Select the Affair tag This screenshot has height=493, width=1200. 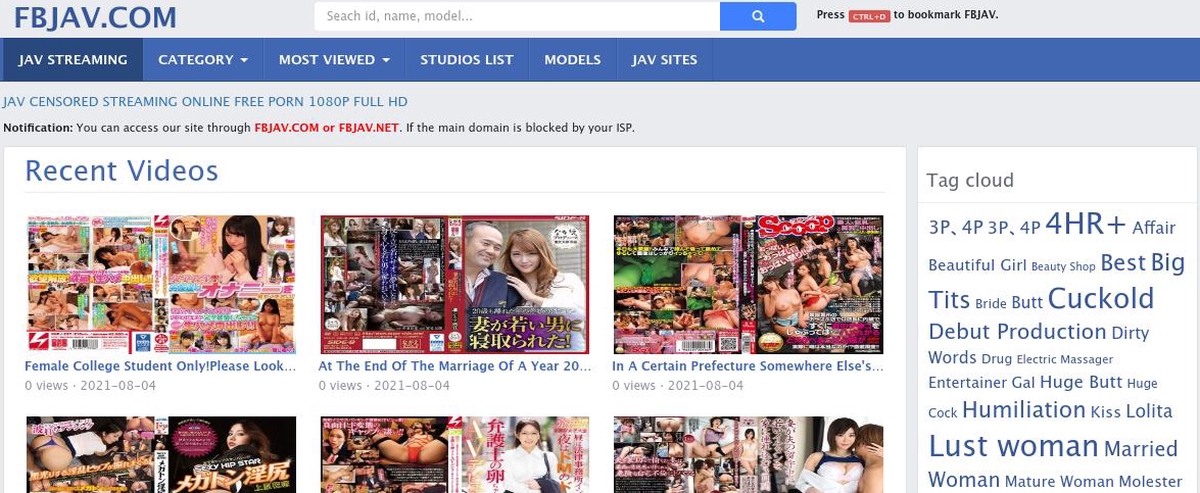point(1153,228)
